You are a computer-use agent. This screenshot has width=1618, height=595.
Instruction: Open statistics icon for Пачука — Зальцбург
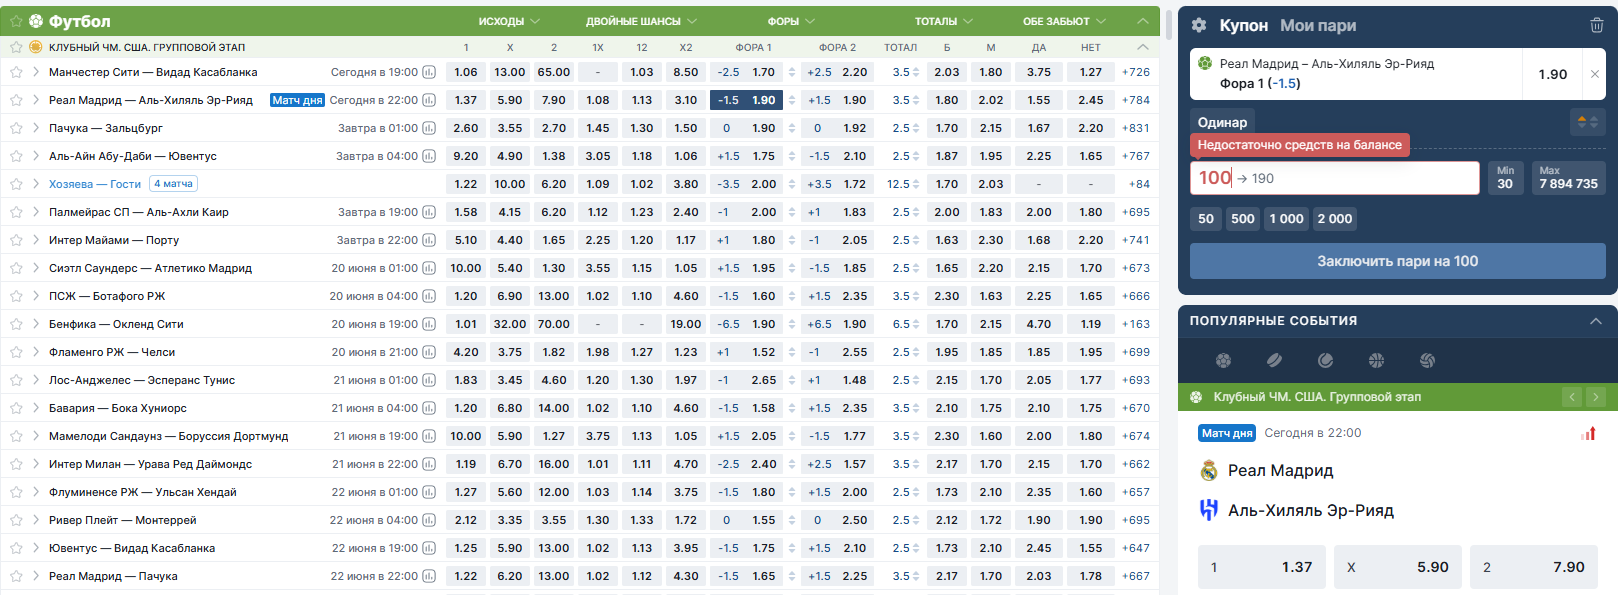tap(429, 128)
